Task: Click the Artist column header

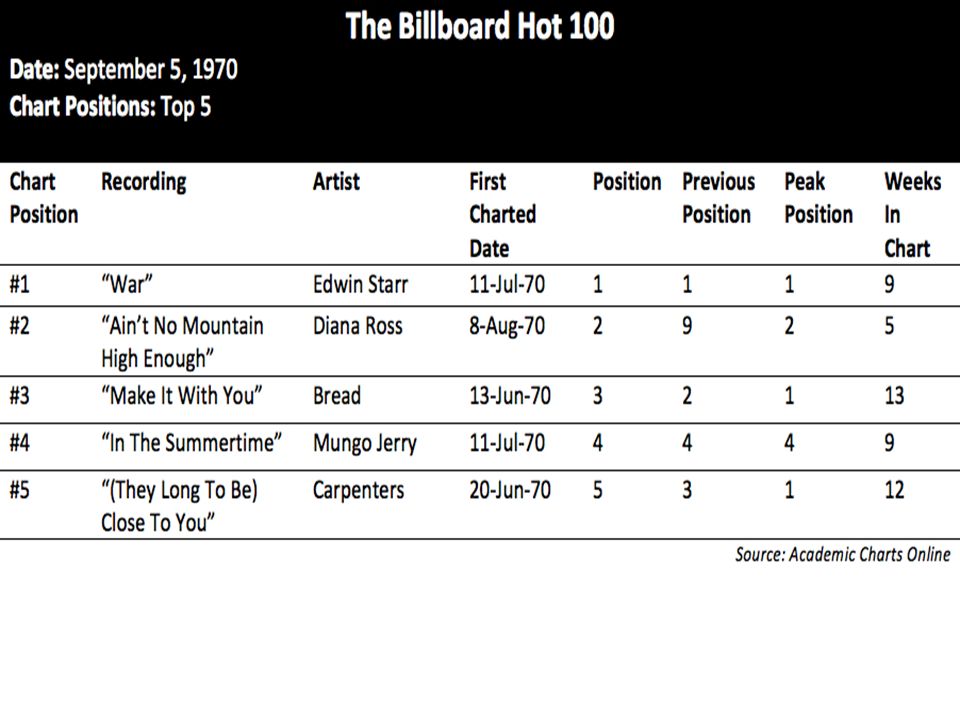Action: [x=336, y=182]
